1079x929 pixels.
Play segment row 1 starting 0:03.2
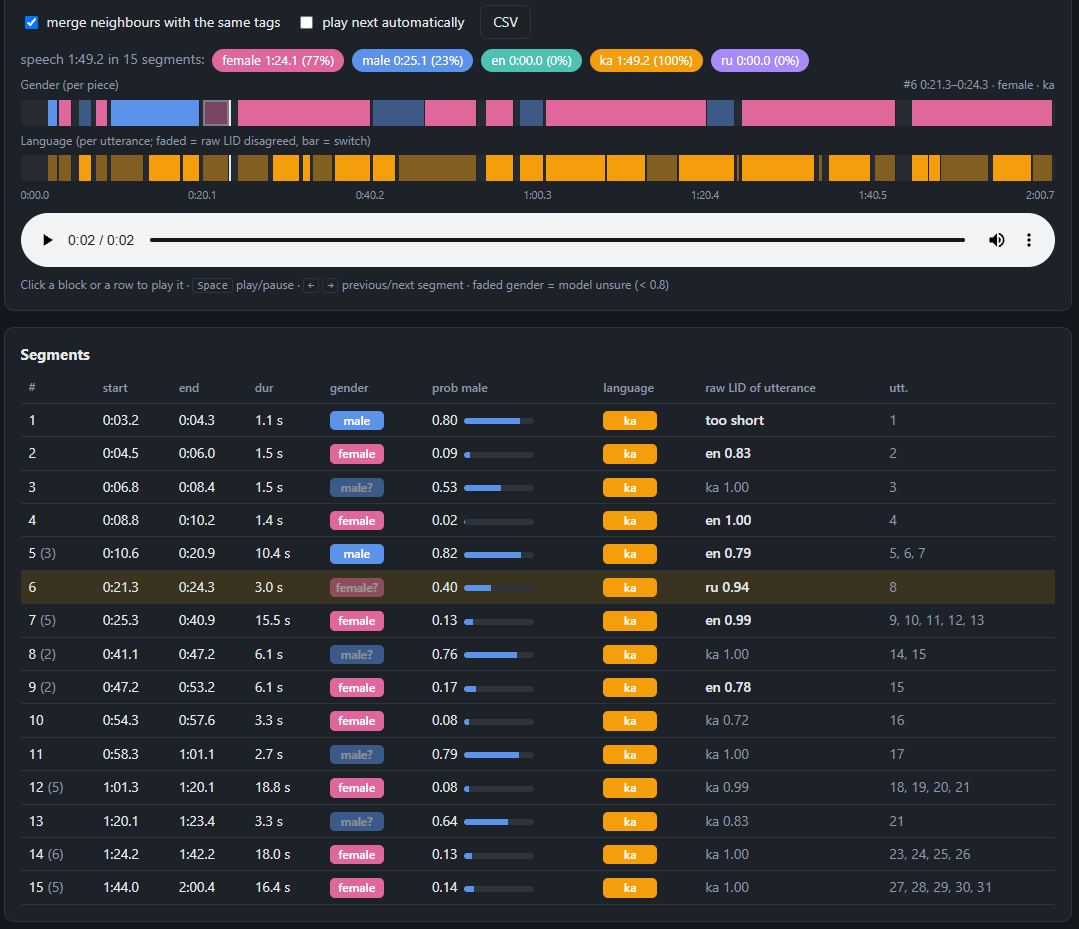537,420
